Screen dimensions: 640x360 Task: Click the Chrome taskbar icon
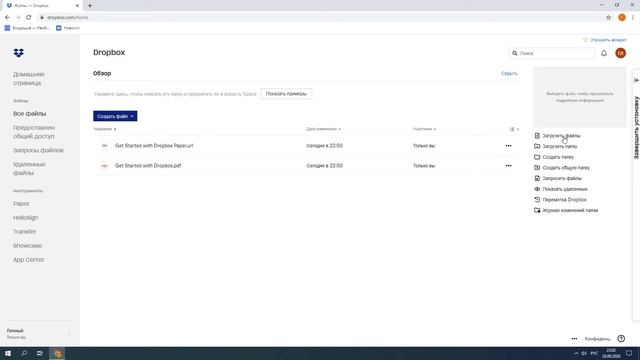click(57, 353)
